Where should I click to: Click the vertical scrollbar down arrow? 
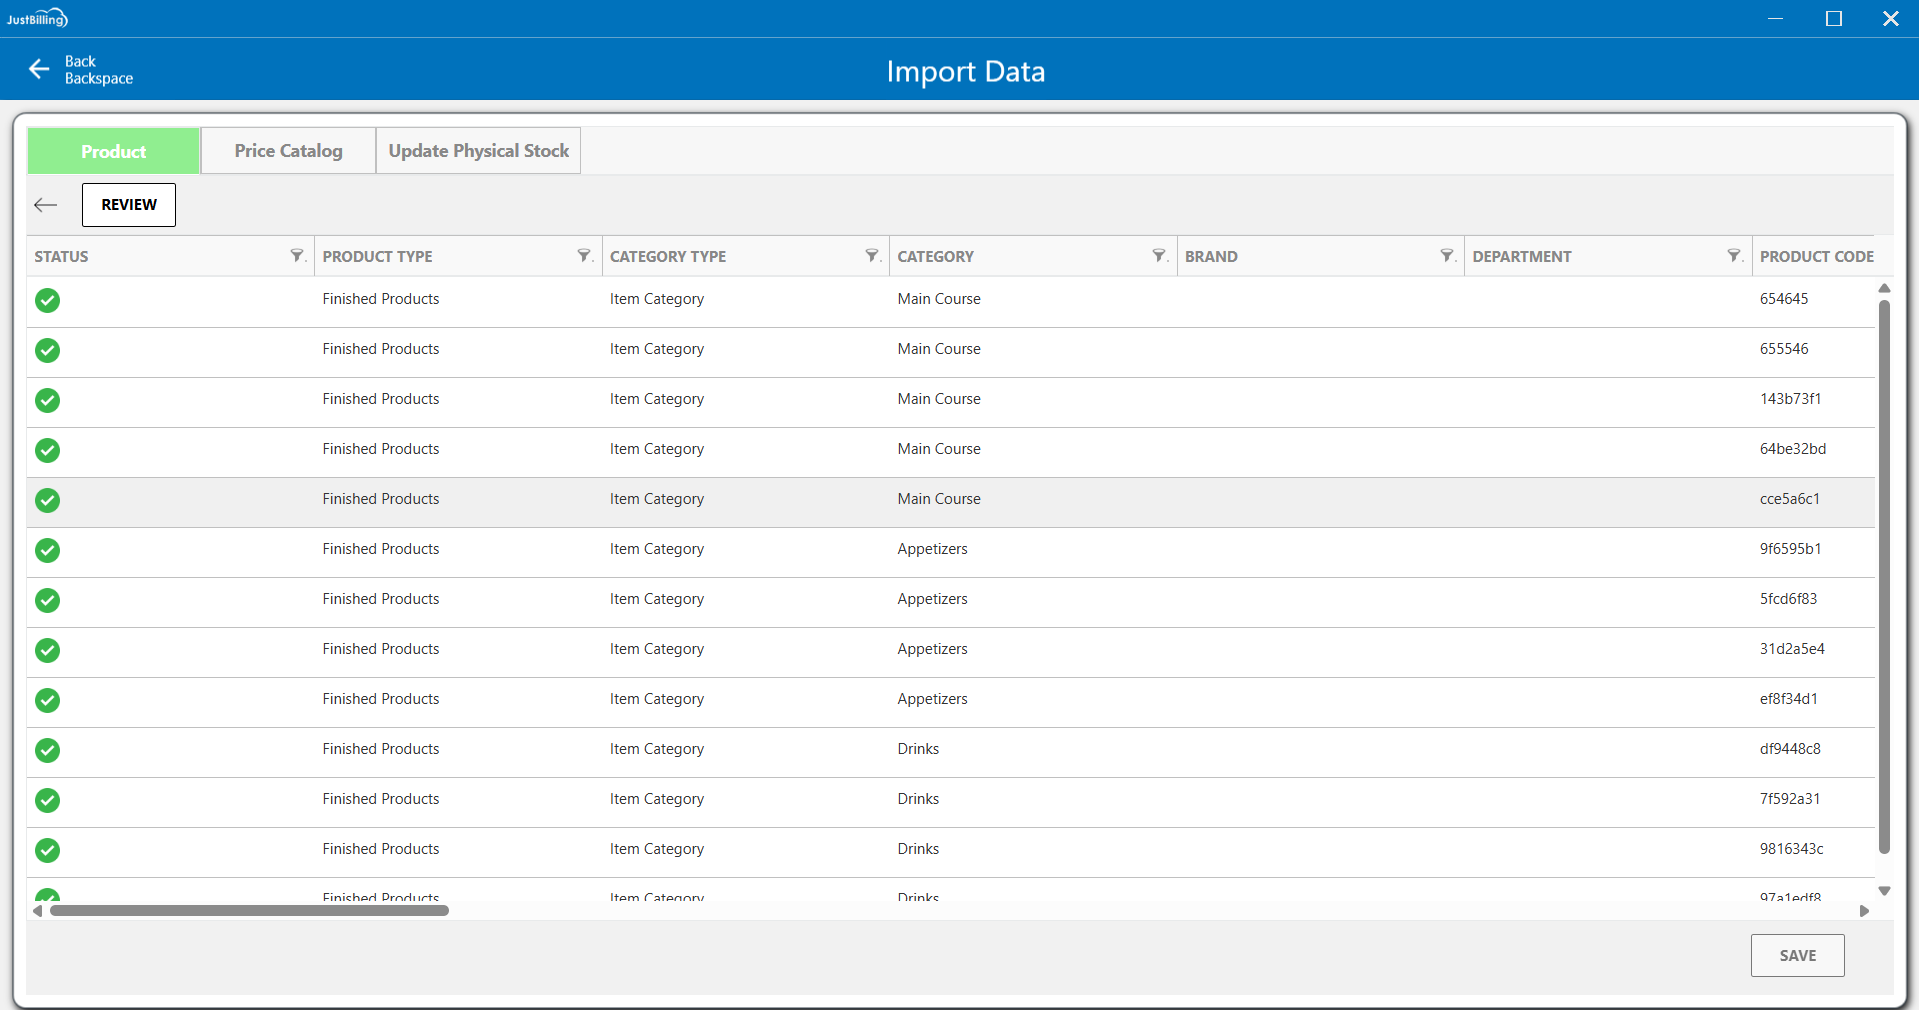point(1884,891)
